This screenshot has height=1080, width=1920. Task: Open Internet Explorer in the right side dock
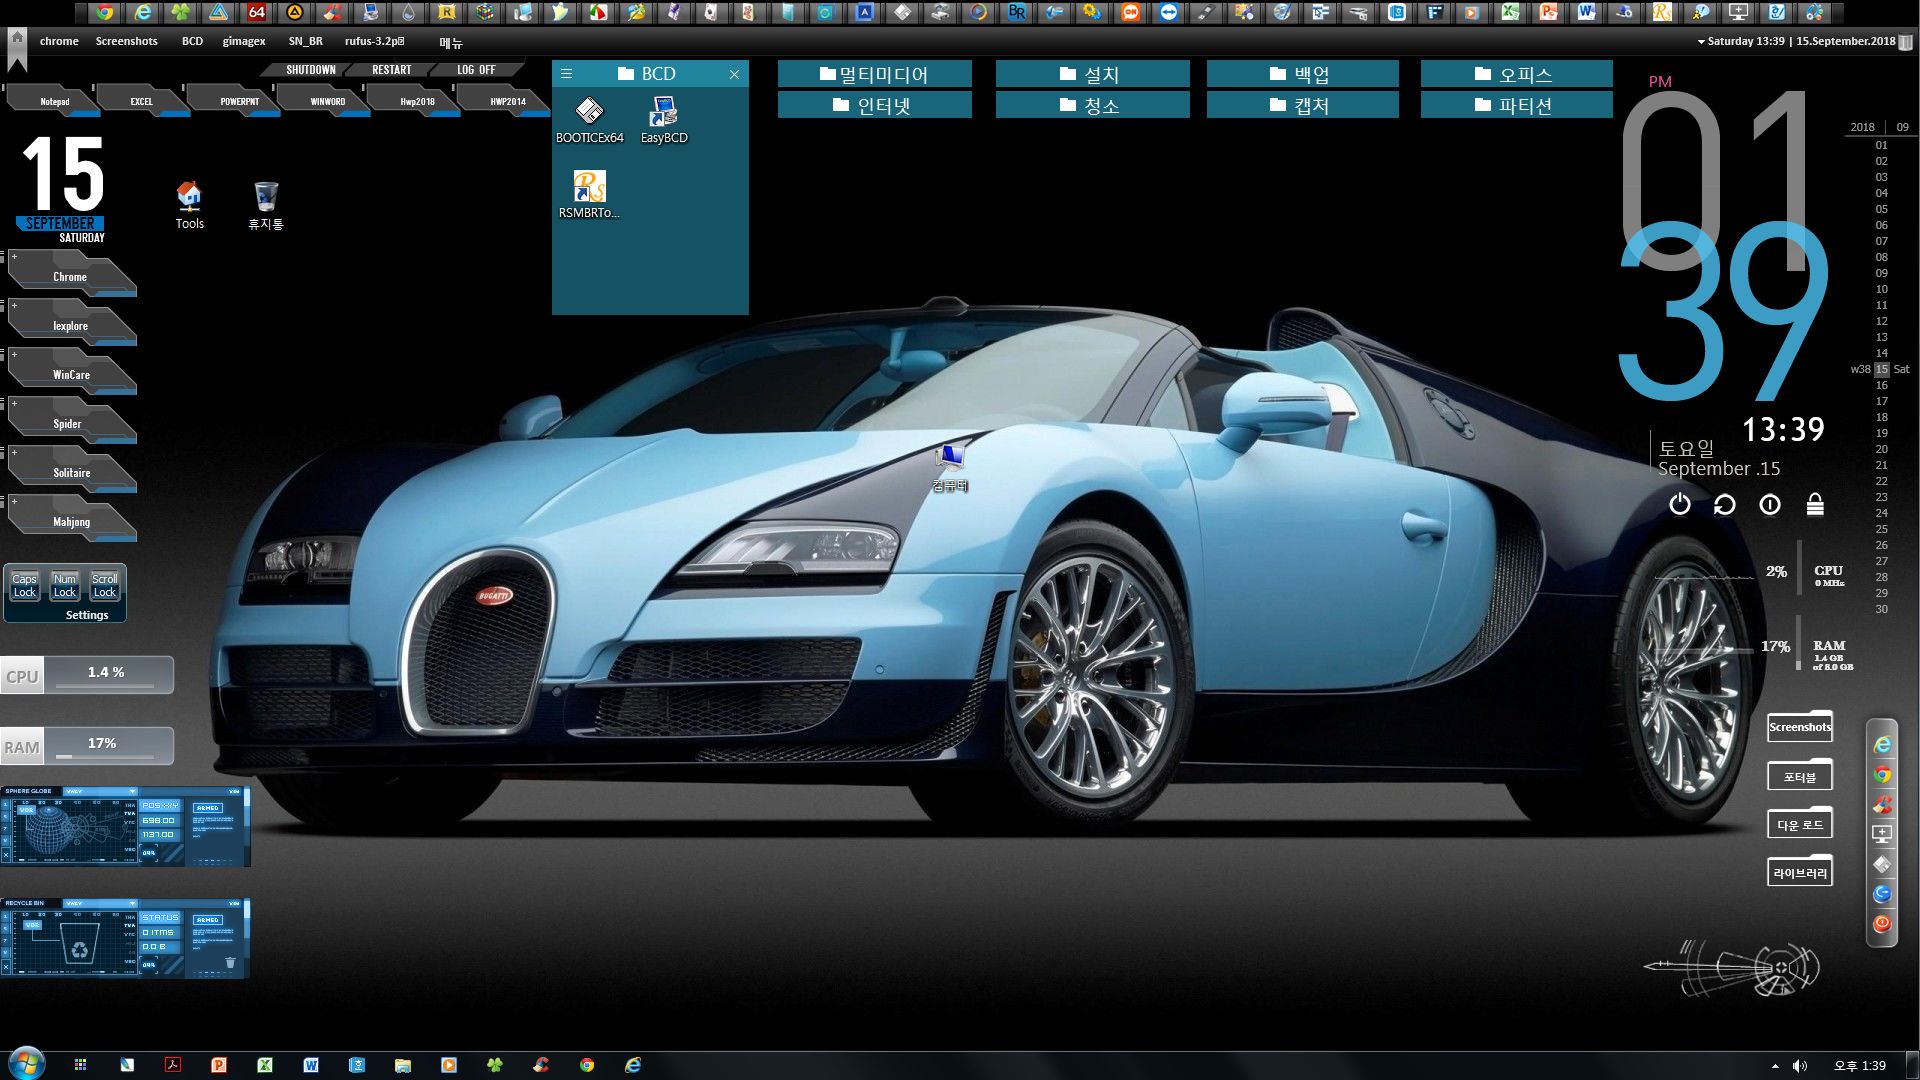pyautogui.click(x=1882, y=745)
